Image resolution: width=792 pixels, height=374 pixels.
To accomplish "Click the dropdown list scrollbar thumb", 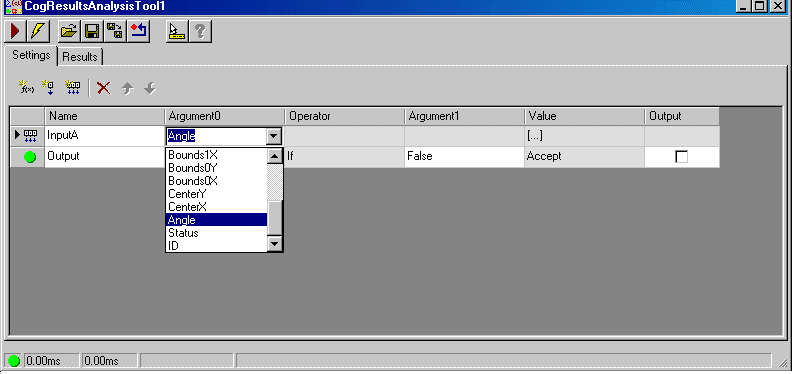I will click(x=274, y=217).
